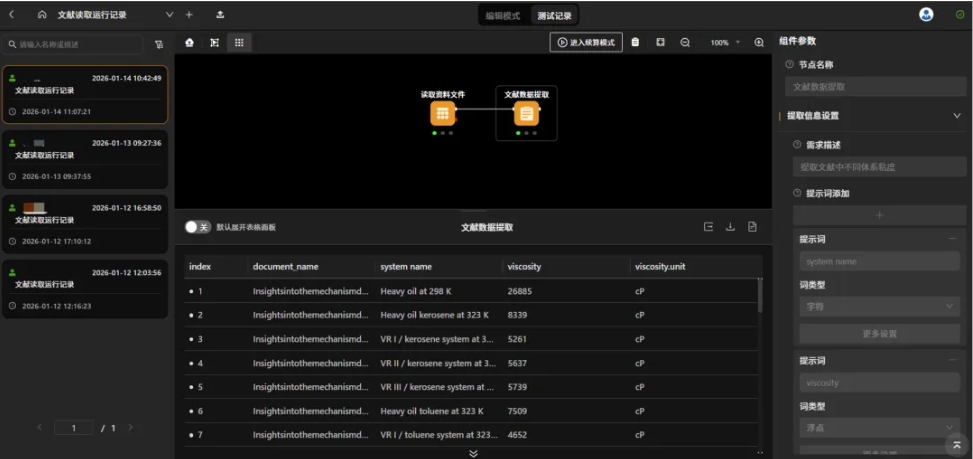The width and height of the screenshot is (973, 459).
Task: Expand the 文献读取运行记录 title dropdown
Action: tap(169, 15)
